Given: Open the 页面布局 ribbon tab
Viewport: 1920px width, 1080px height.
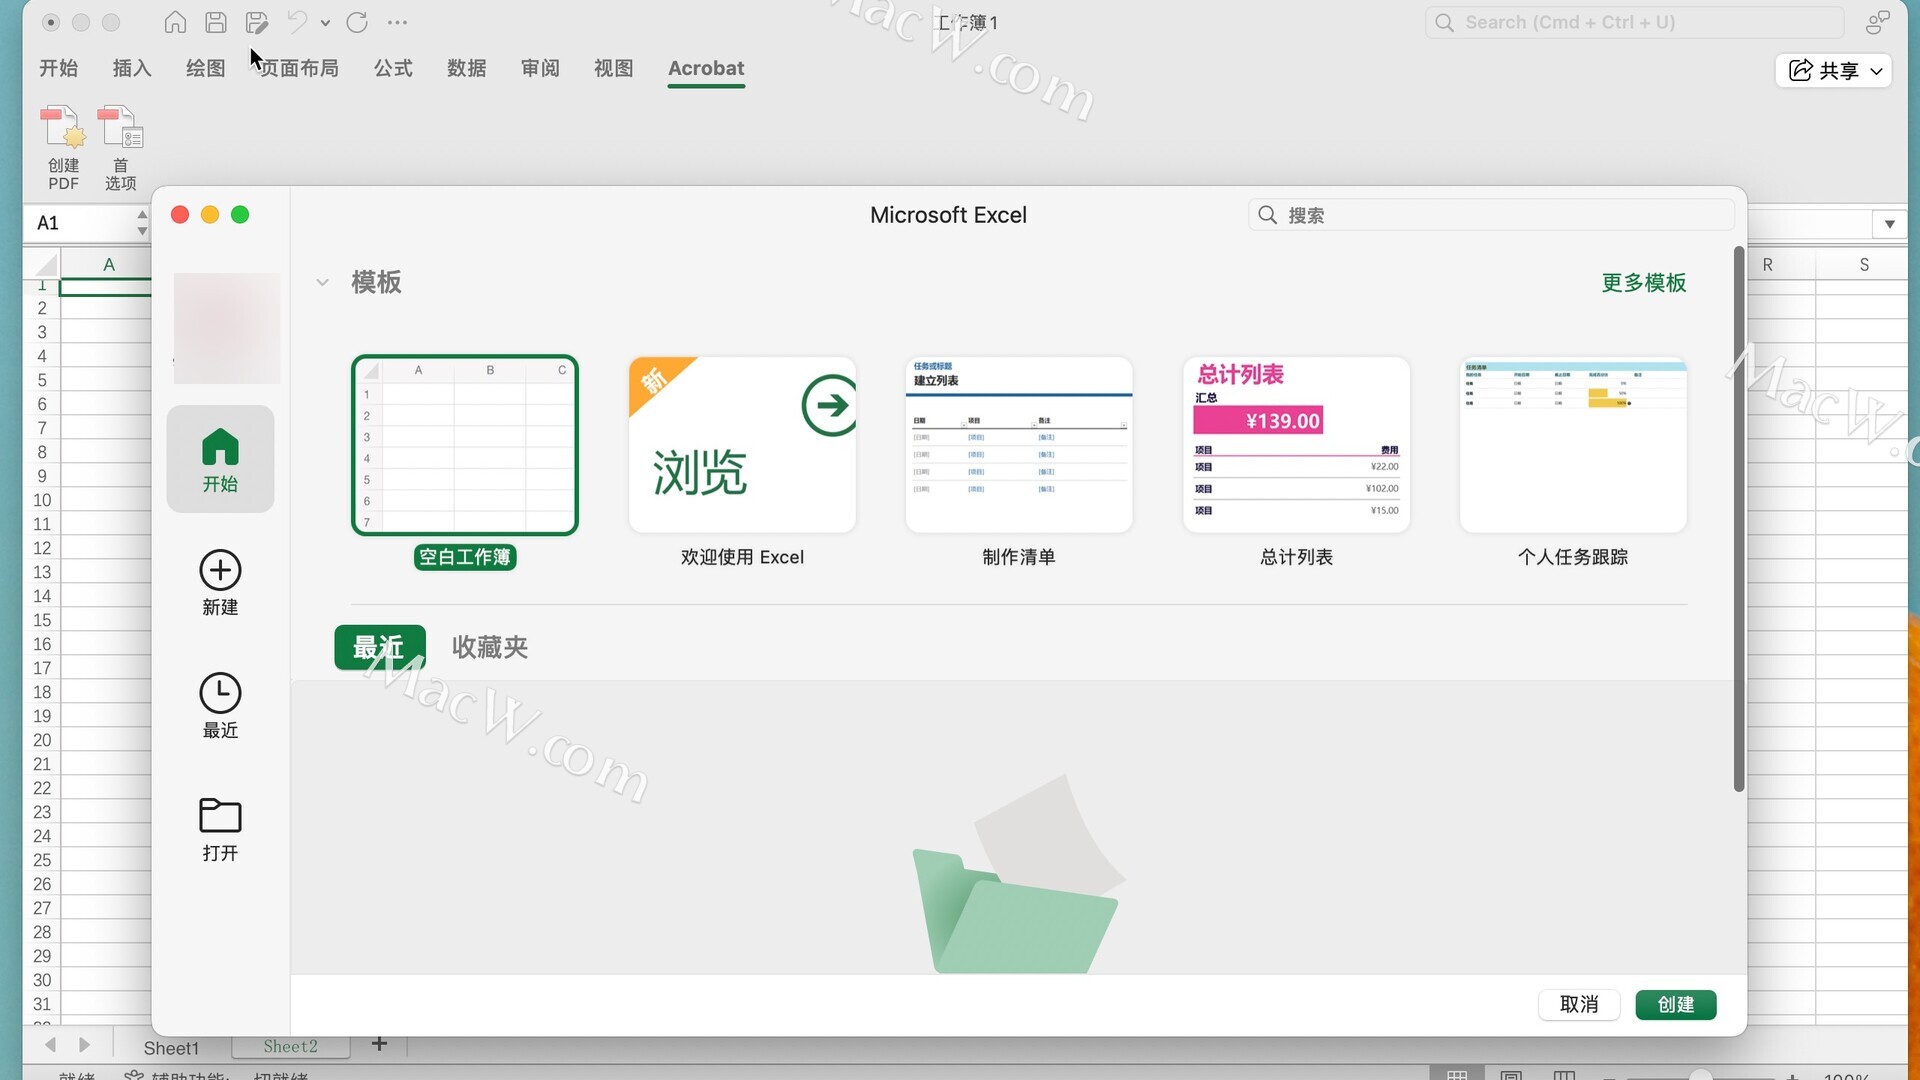Looking at the screenshot, I should 299,68.
